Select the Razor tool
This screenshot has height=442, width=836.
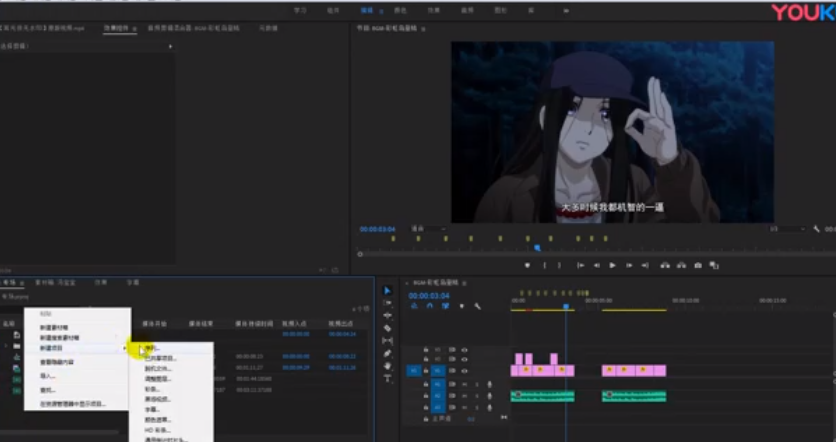[388, 328]
